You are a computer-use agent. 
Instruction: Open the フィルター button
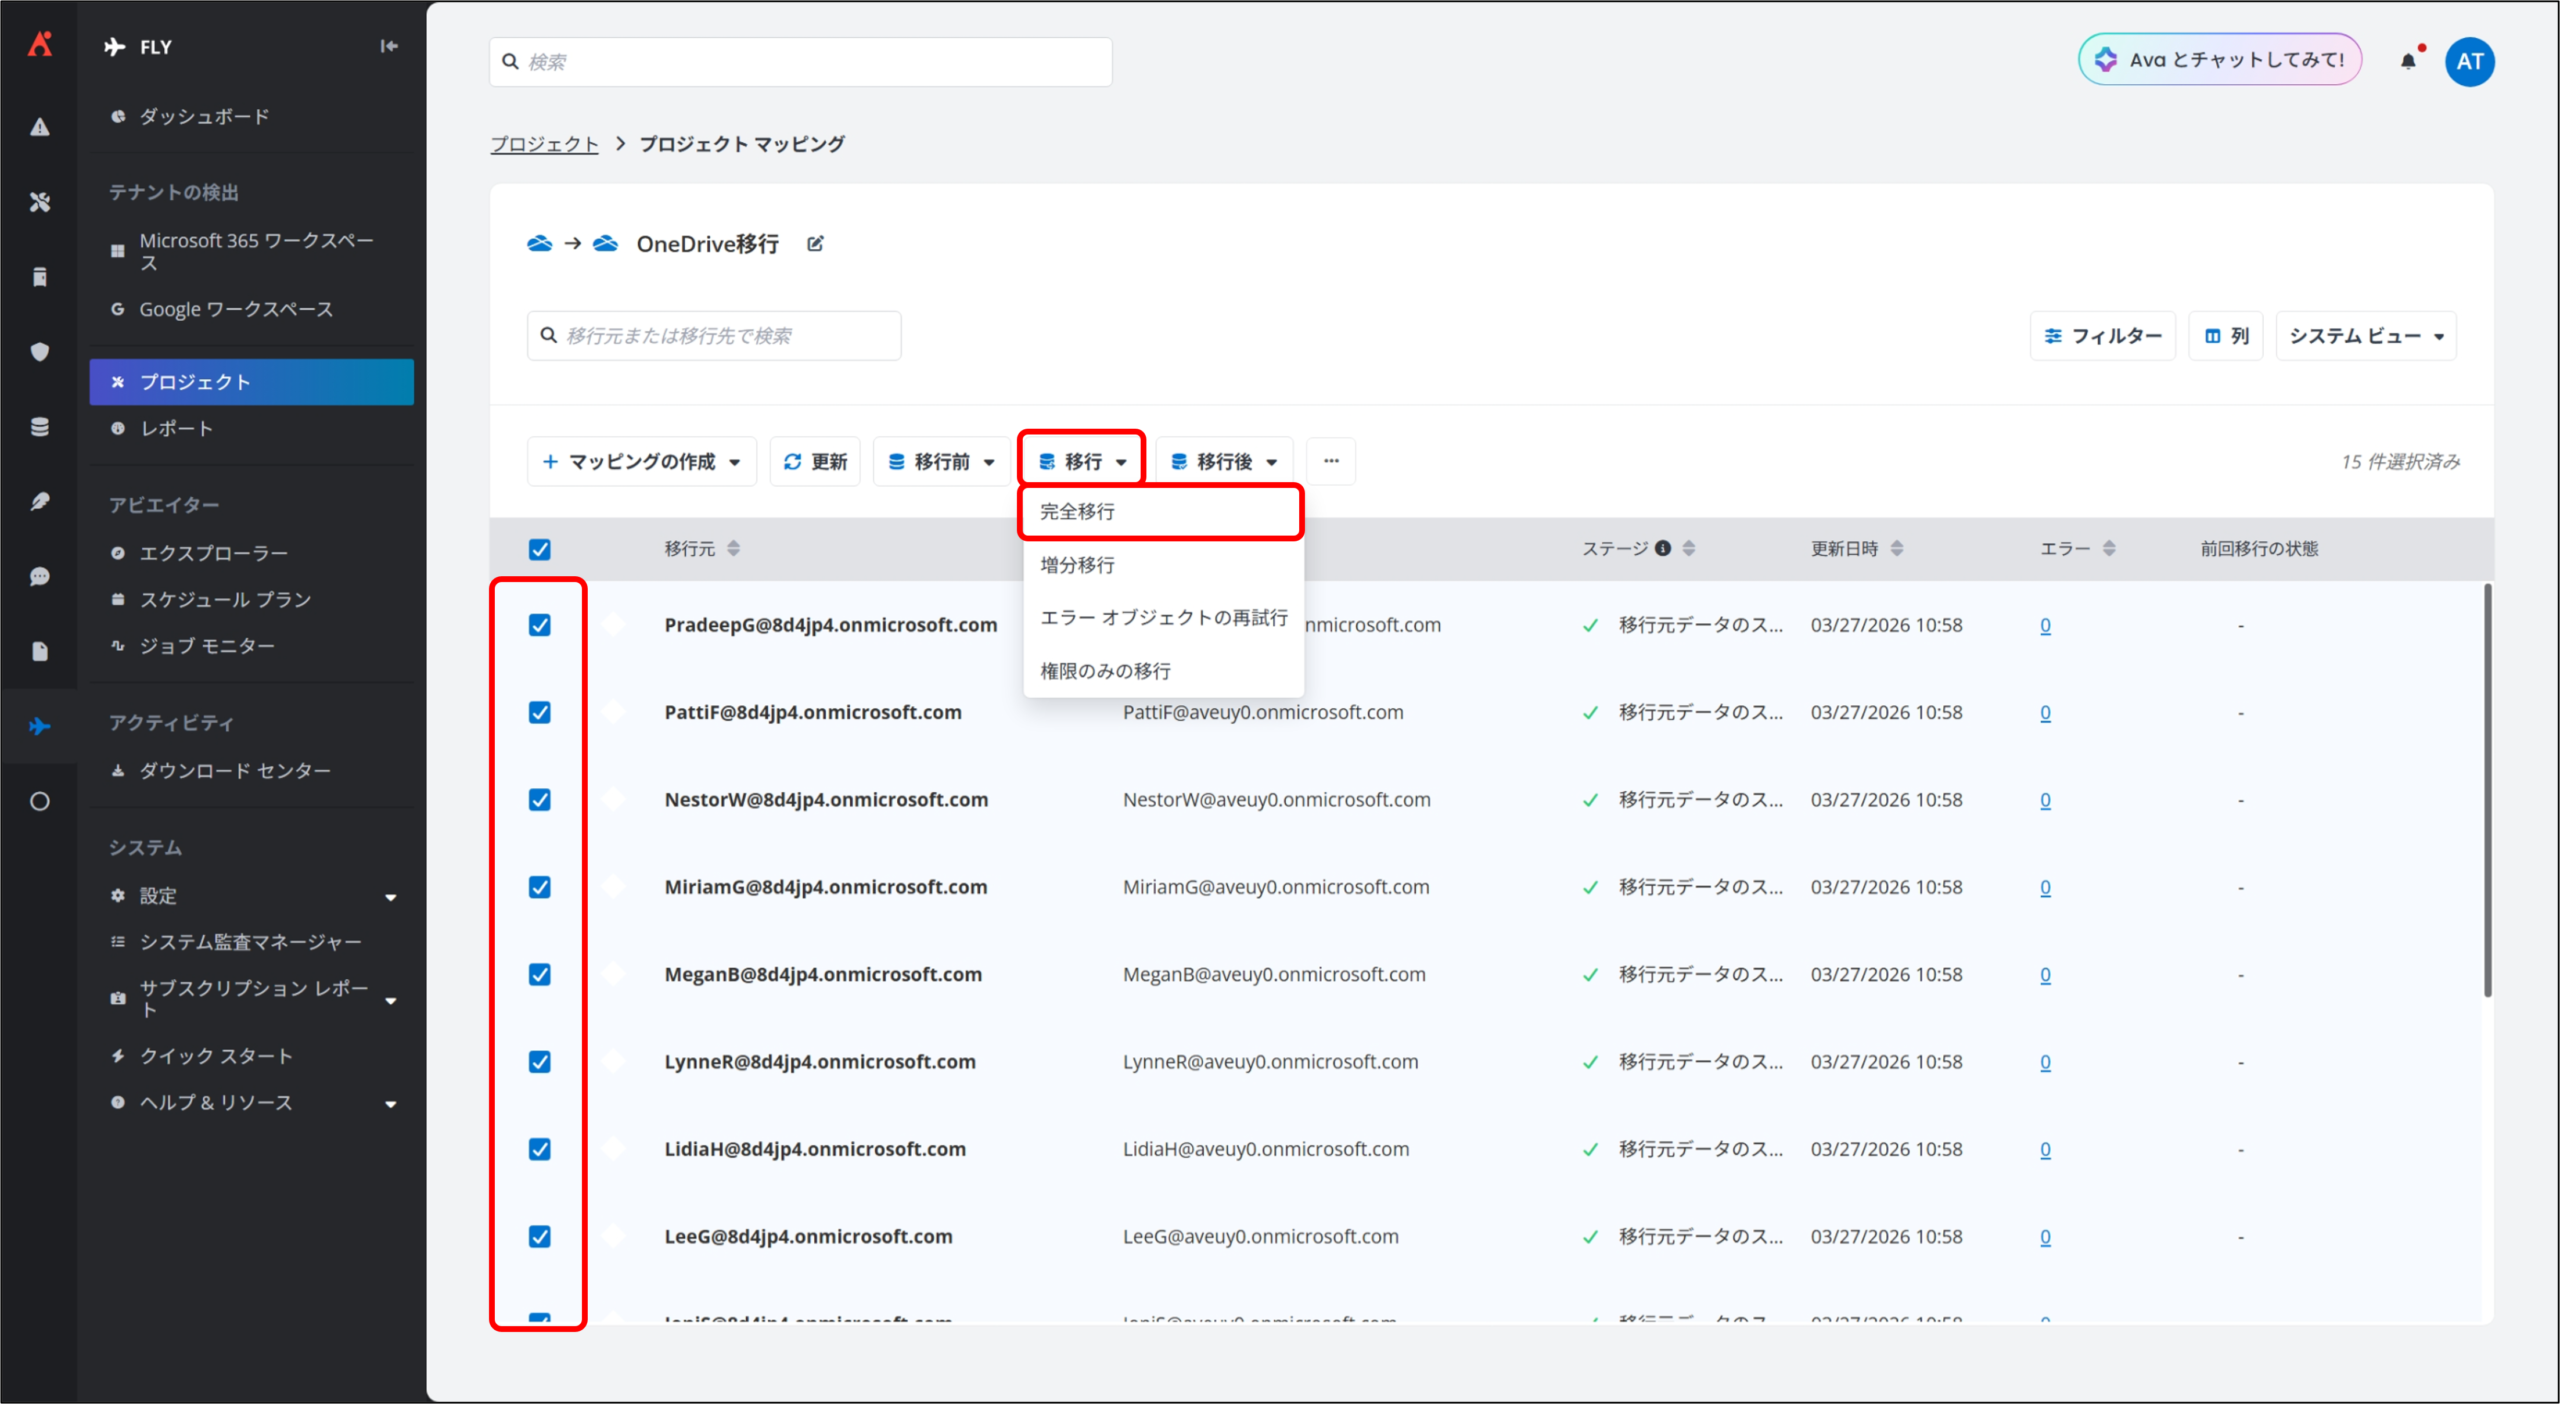click(2102, 336)
